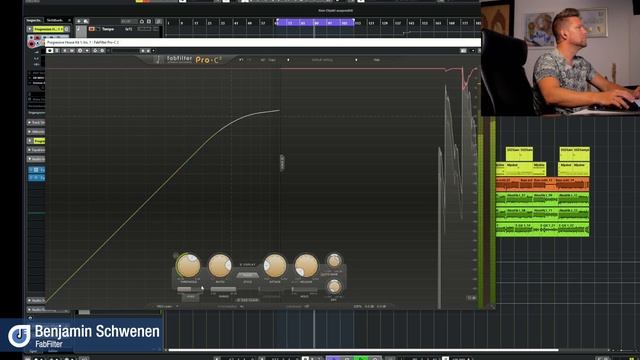Click the Hold slider under Release
The image size is (640, 360).
pos(304,289)
